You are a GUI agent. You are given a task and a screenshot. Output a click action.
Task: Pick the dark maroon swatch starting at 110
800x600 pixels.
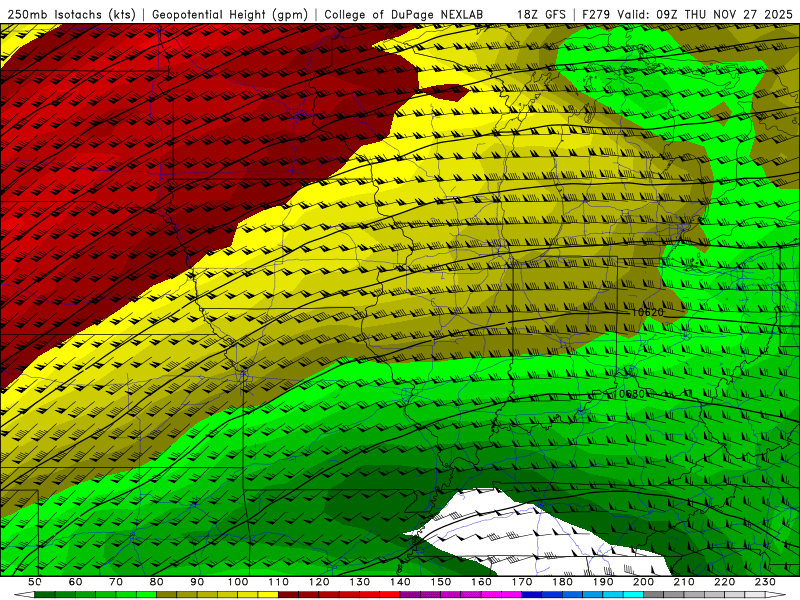(x=288, y=594)
